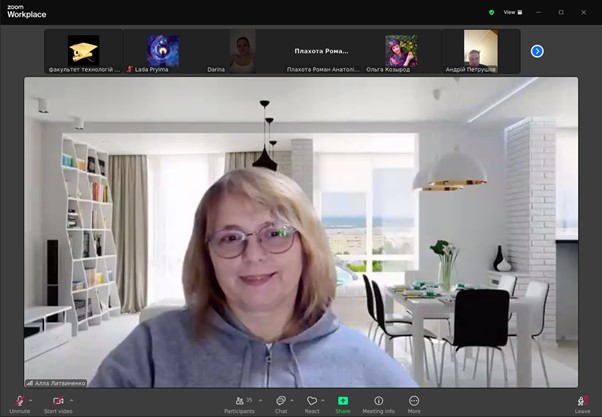
Task: Click the green encryption shield icon
Action: pyautogui.click(x=491, y=12)
